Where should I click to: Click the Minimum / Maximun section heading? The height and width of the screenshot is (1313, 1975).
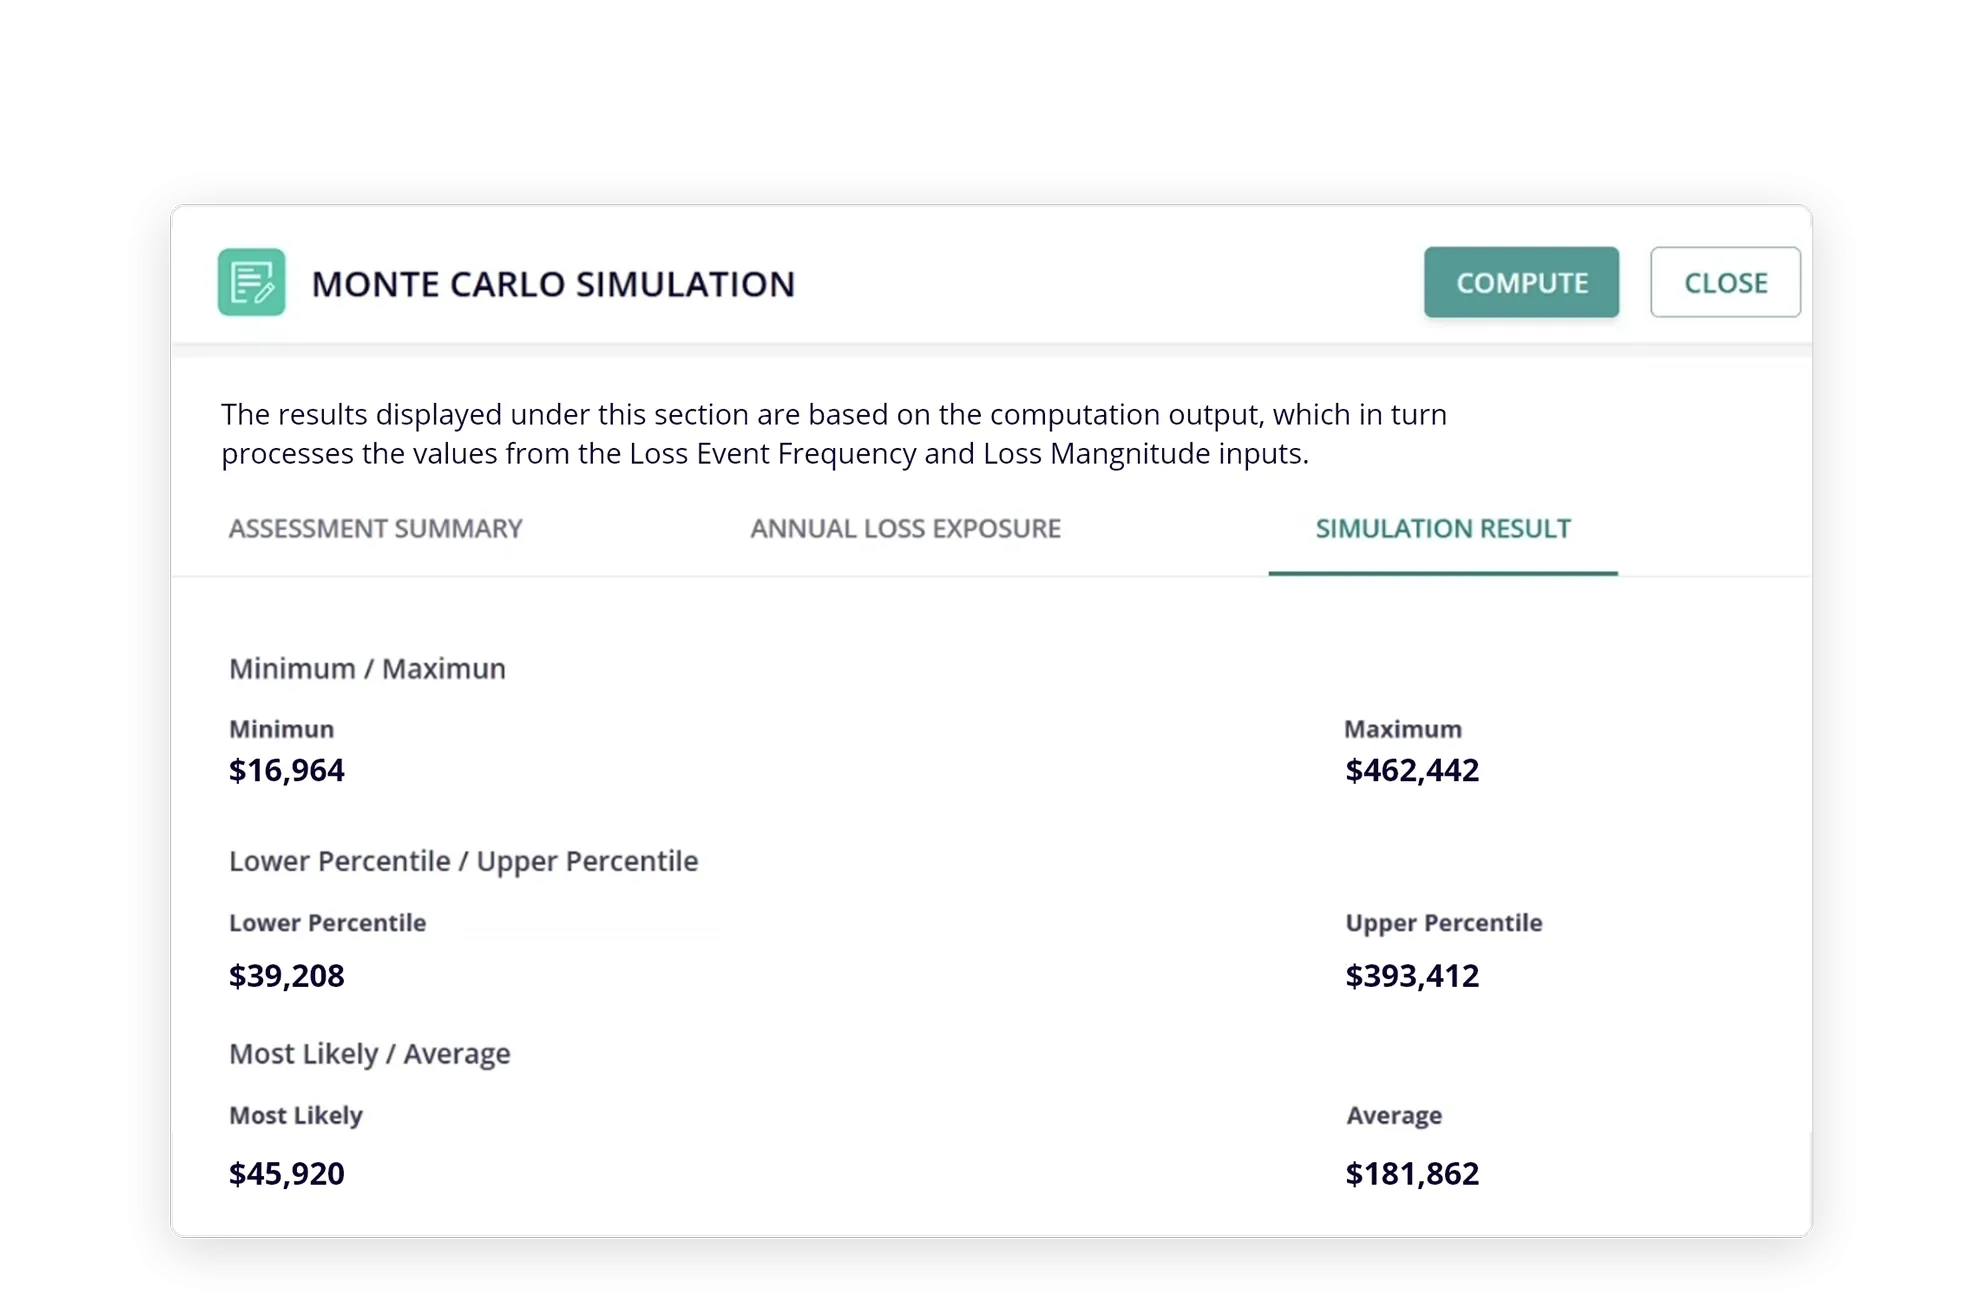[x=367, y=668]
